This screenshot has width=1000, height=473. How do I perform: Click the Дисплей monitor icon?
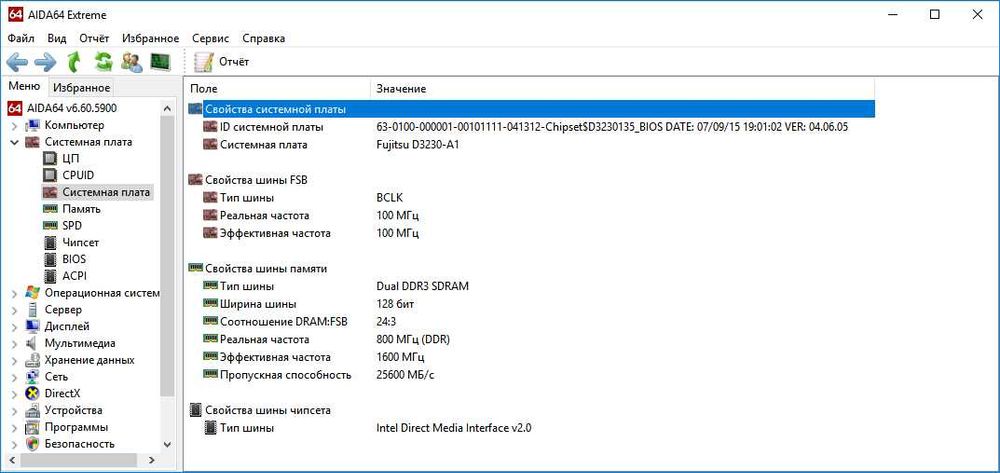click(33, 326)
